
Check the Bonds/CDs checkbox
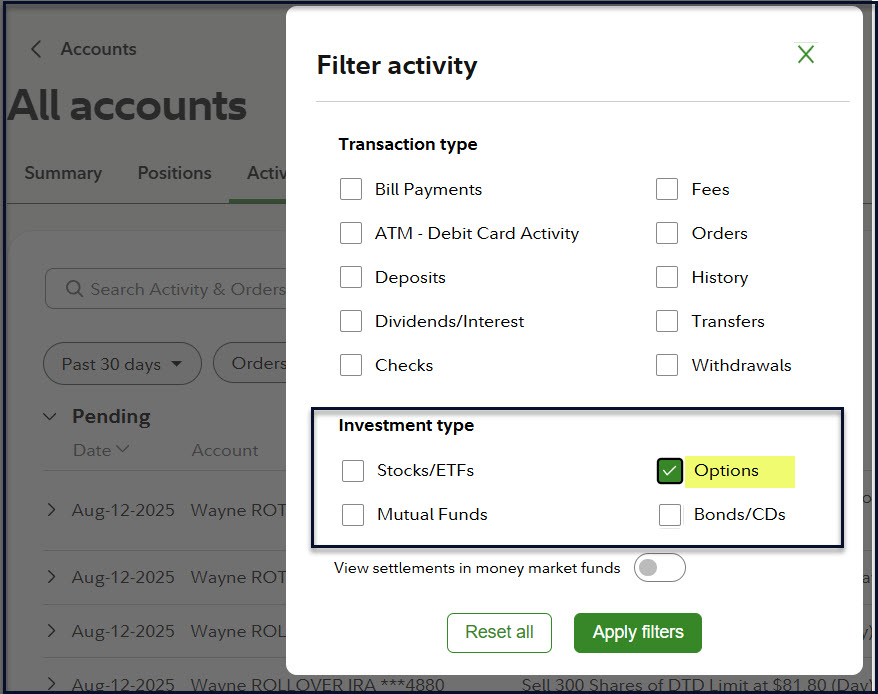coord(670,515)
